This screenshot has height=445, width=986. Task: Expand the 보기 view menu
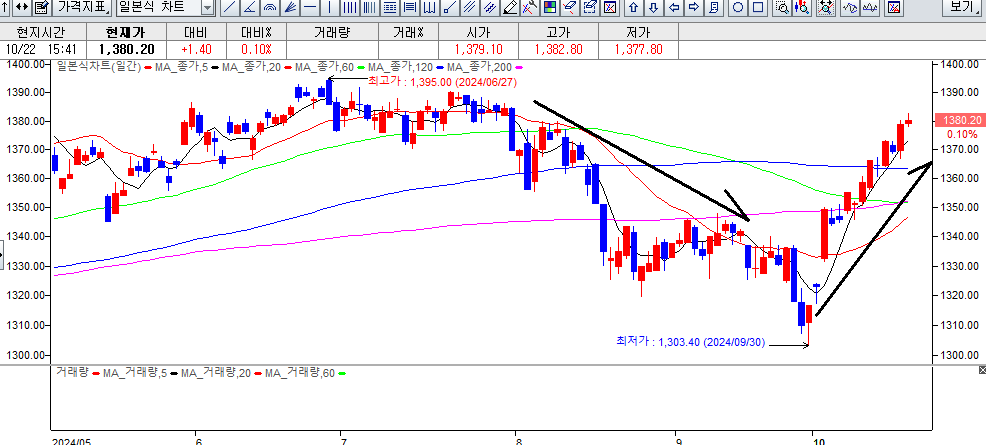click(962, 8)
